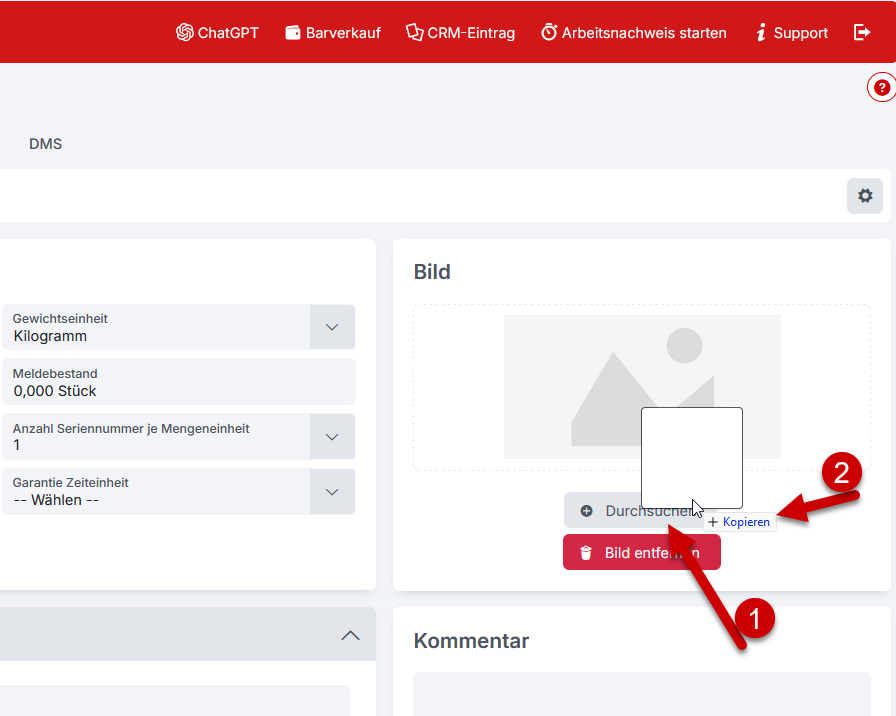Click into the Meldebestand field

click(178, 382)
